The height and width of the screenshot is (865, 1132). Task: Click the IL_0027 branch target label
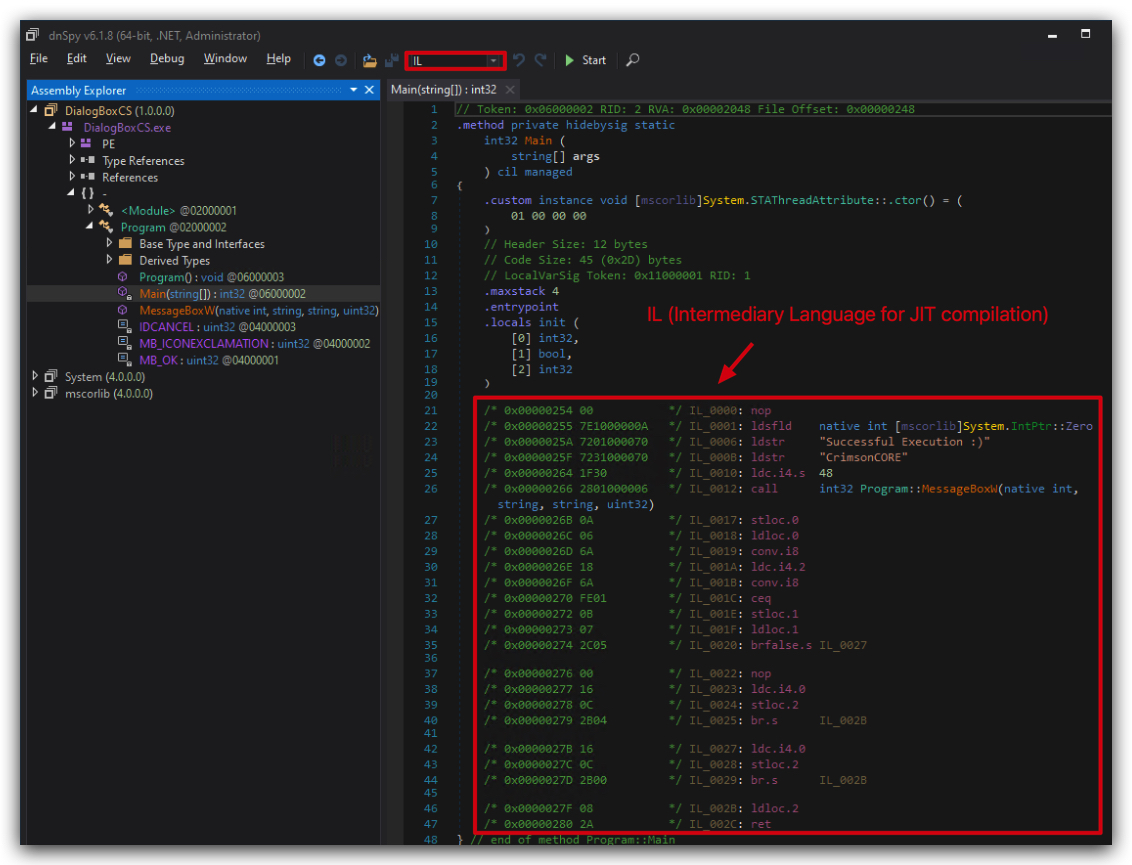point(843,645)
